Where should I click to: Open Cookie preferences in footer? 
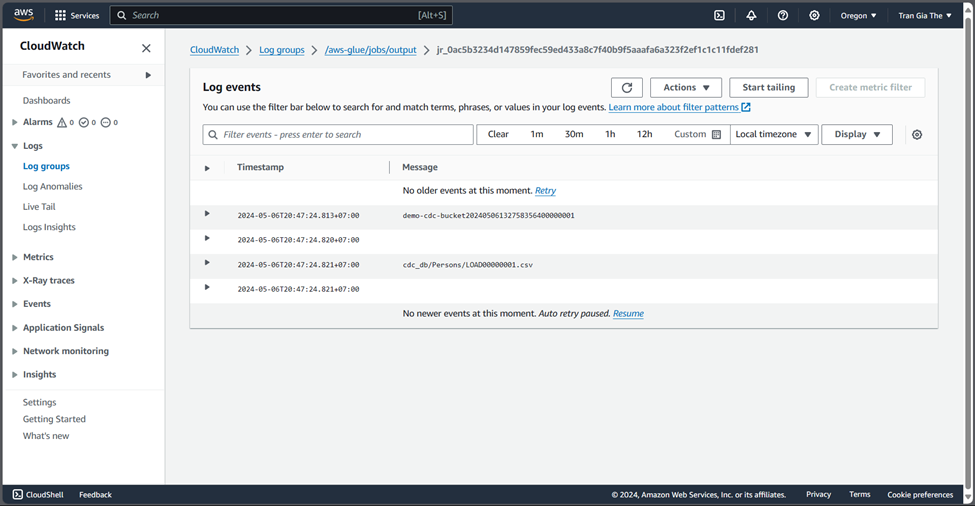[x=920, y=495]
